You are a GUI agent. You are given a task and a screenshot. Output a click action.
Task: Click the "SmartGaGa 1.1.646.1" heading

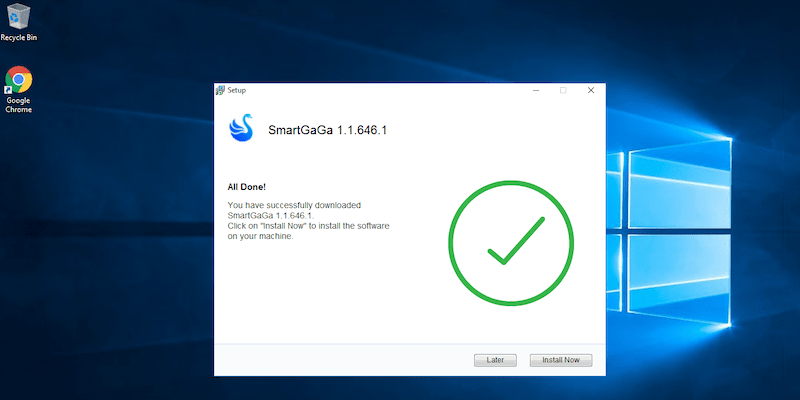[328, 130]
